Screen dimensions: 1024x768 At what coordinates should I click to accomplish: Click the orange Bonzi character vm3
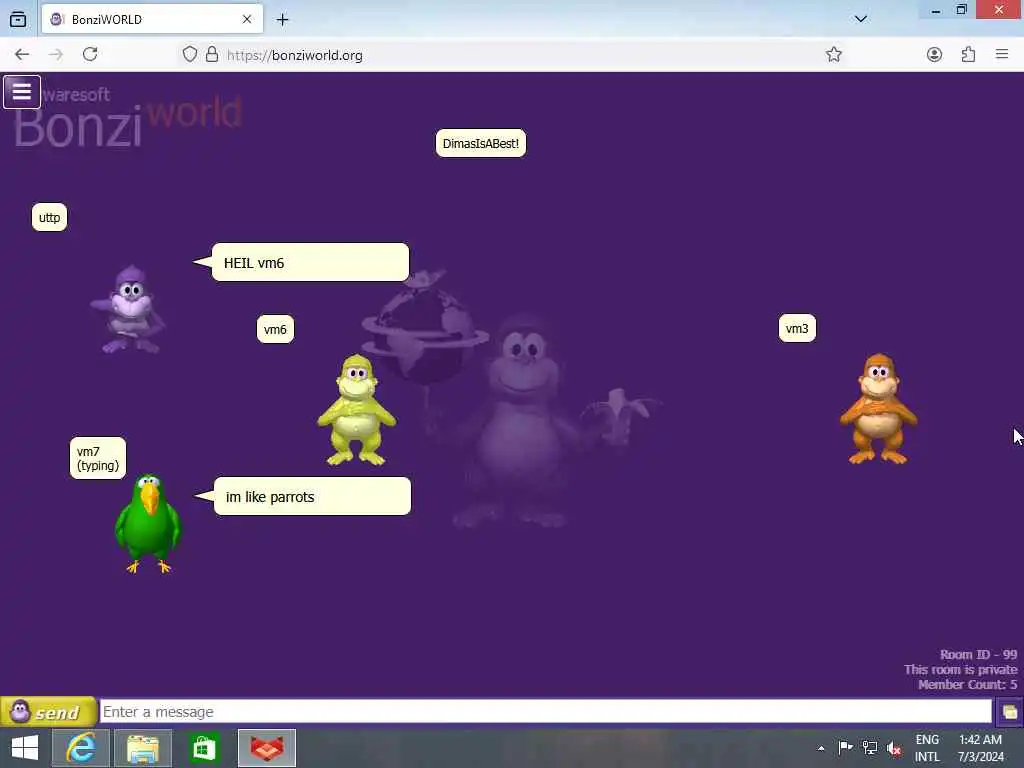click(879, 409)
